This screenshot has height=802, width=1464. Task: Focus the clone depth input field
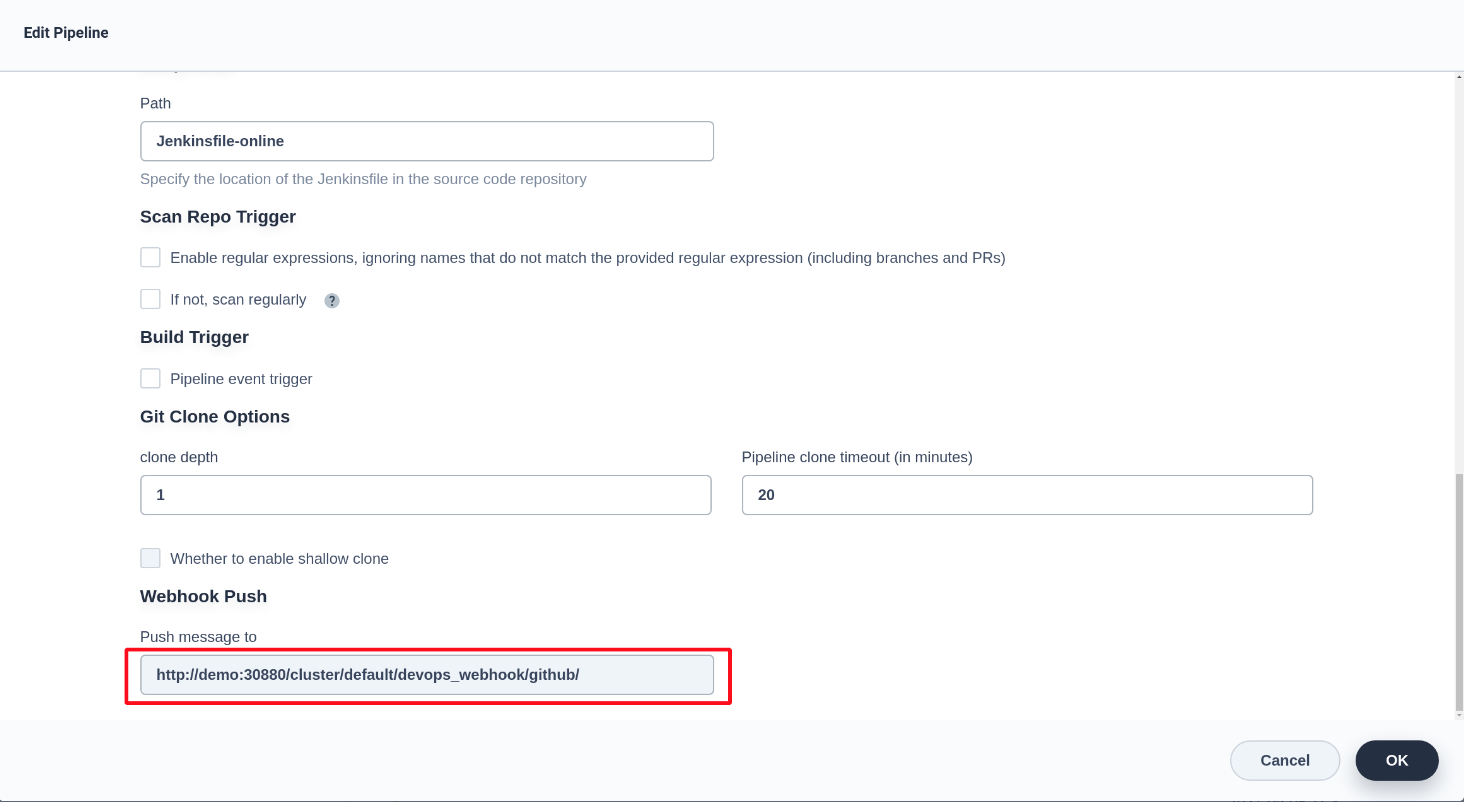coord(426,494)
